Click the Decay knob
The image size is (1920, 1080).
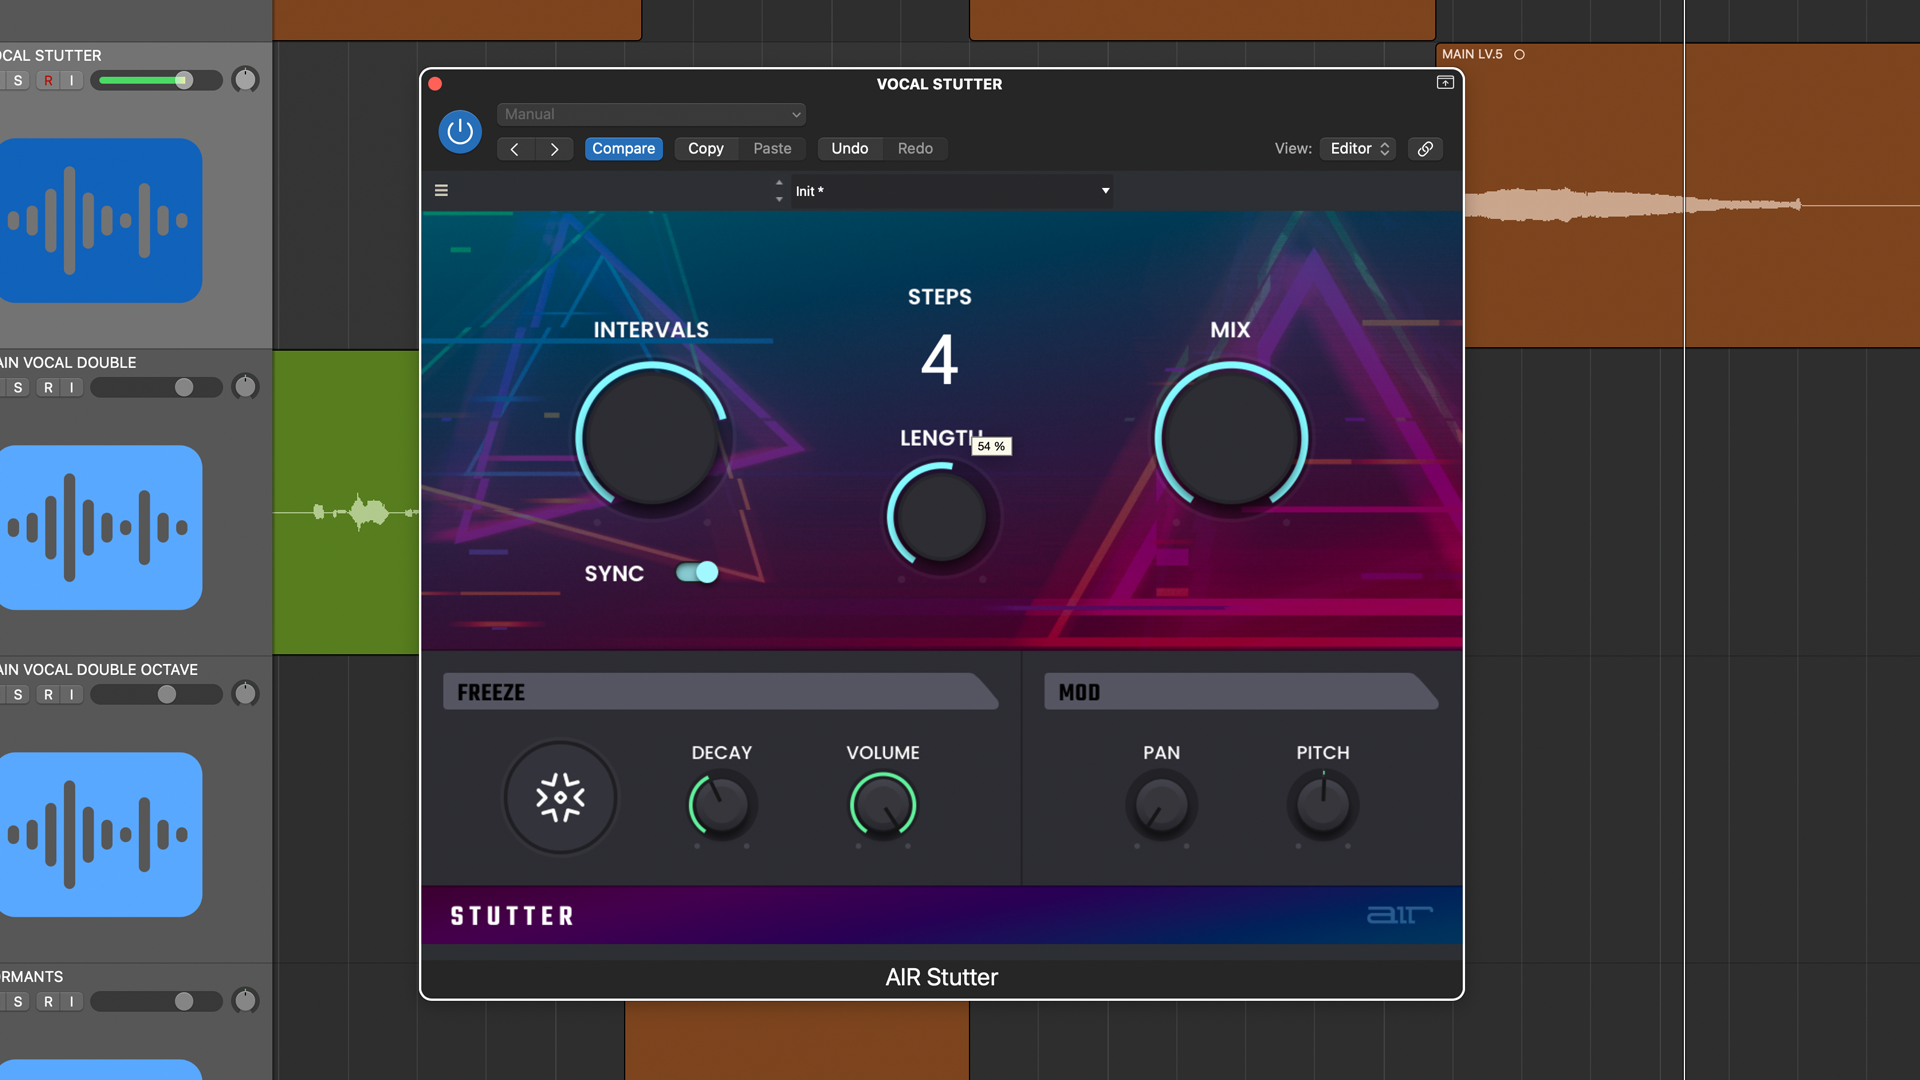[721, 805]
